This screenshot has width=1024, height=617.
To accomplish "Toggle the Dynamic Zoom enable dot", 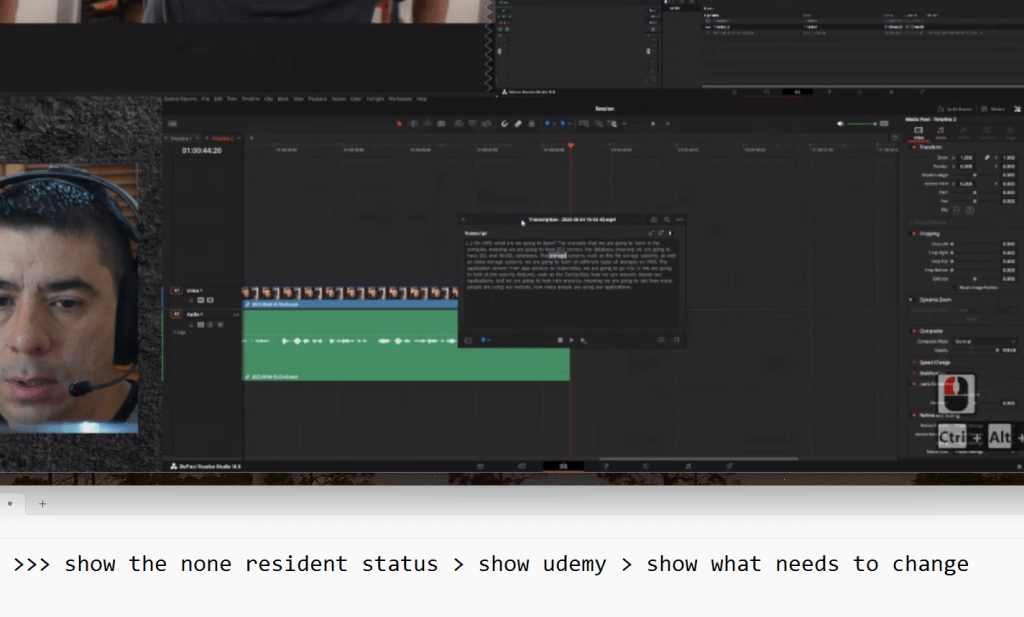I will [912, 300].
